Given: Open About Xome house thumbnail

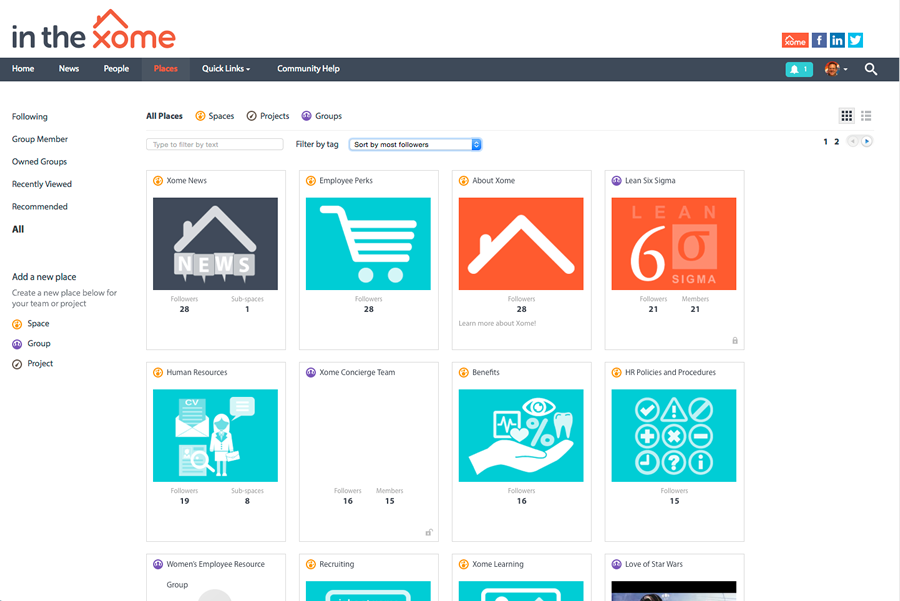Looking at the screenshot, I should (x=521, y=244).
